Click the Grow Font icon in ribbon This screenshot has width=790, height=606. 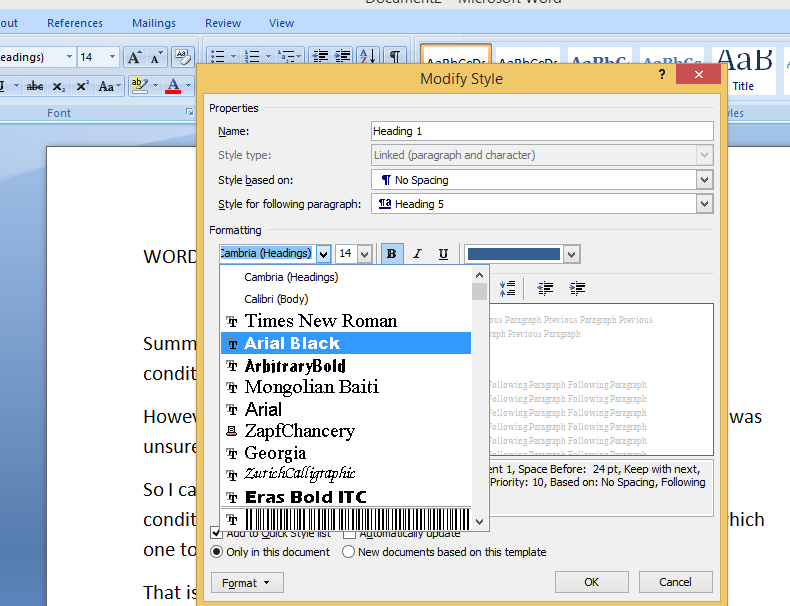(134, 57)
